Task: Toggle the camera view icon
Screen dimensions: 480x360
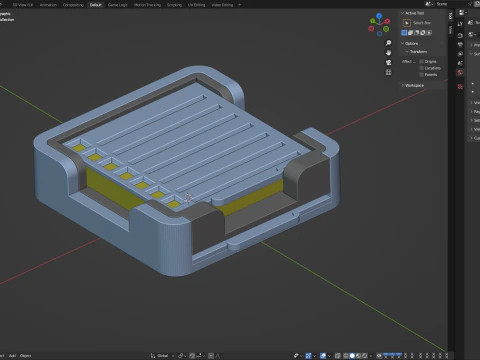Action: click(388, 62)
